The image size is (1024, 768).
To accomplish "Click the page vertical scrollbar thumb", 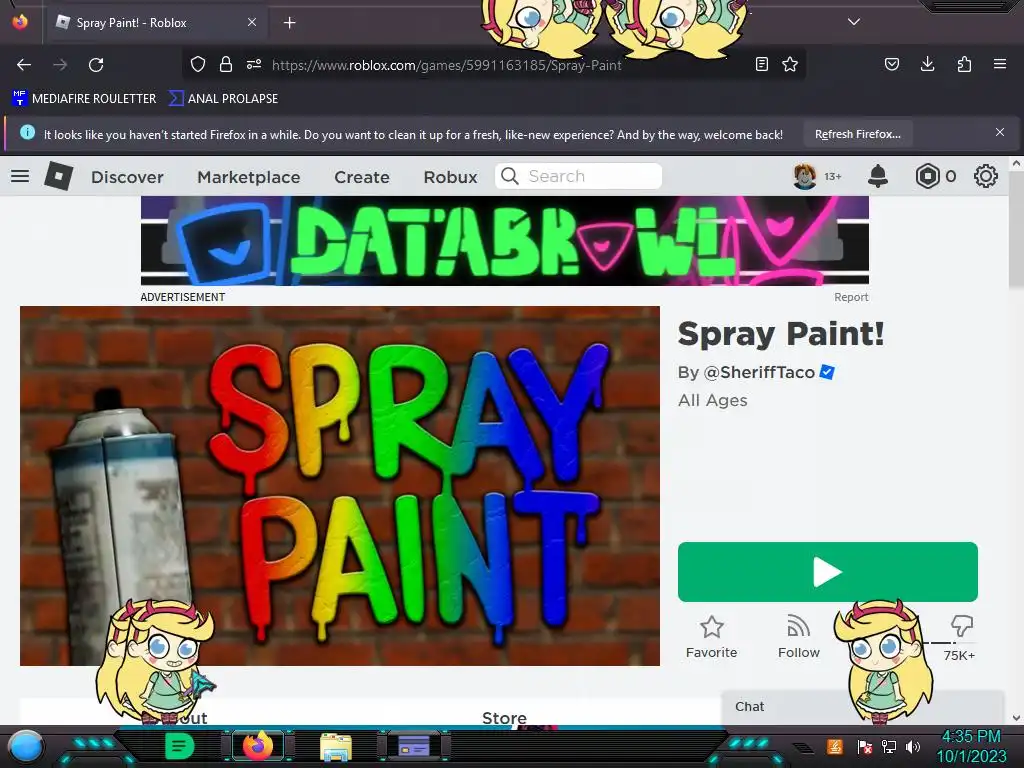I will 1016,229.
